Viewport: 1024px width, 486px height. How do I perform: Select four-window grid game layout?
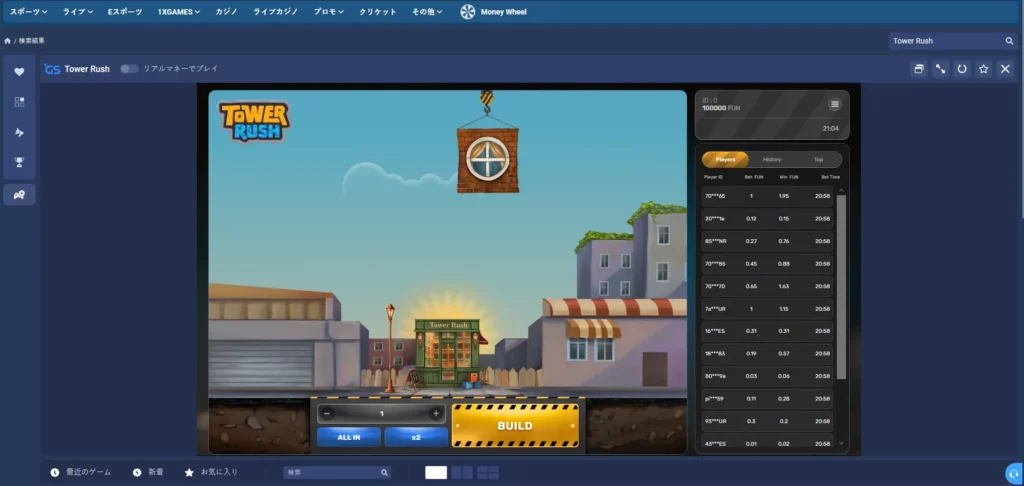coord(488,472)
